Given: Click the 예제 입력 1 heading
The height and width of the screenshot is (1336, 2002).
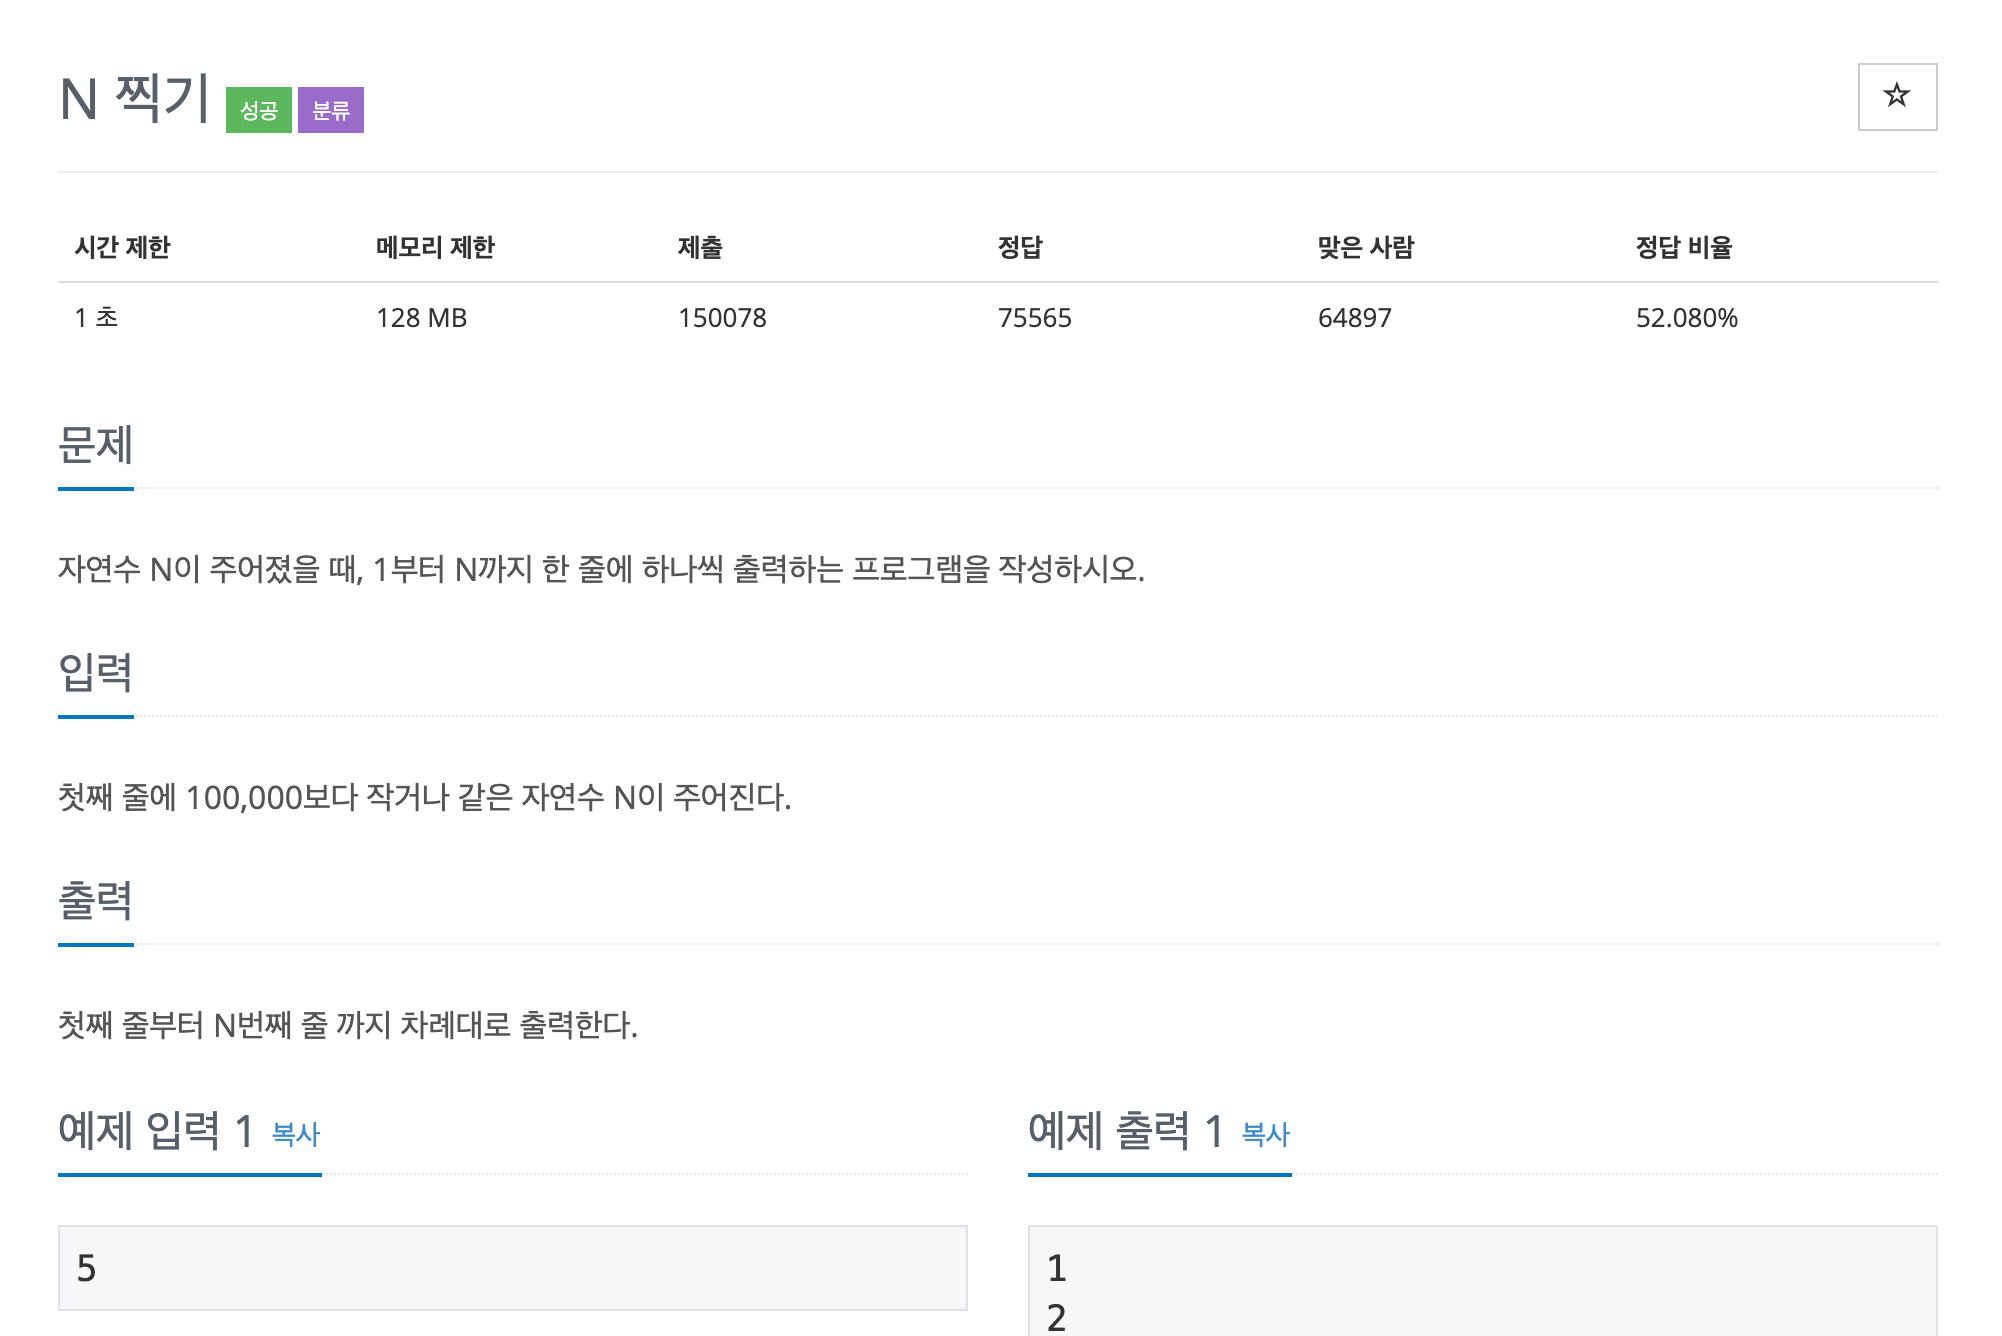Looking at the screenshot, I should coord(155,1131).
